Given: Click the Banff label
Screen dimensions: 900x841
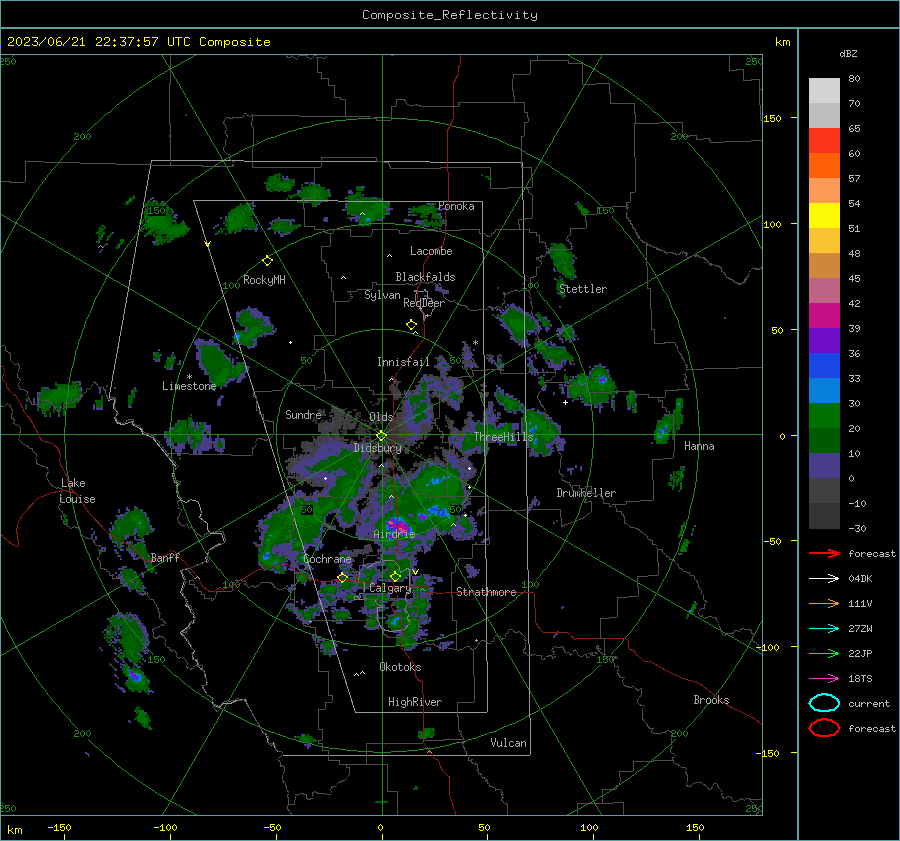Looking at the screenshot, I should [165, 558].
